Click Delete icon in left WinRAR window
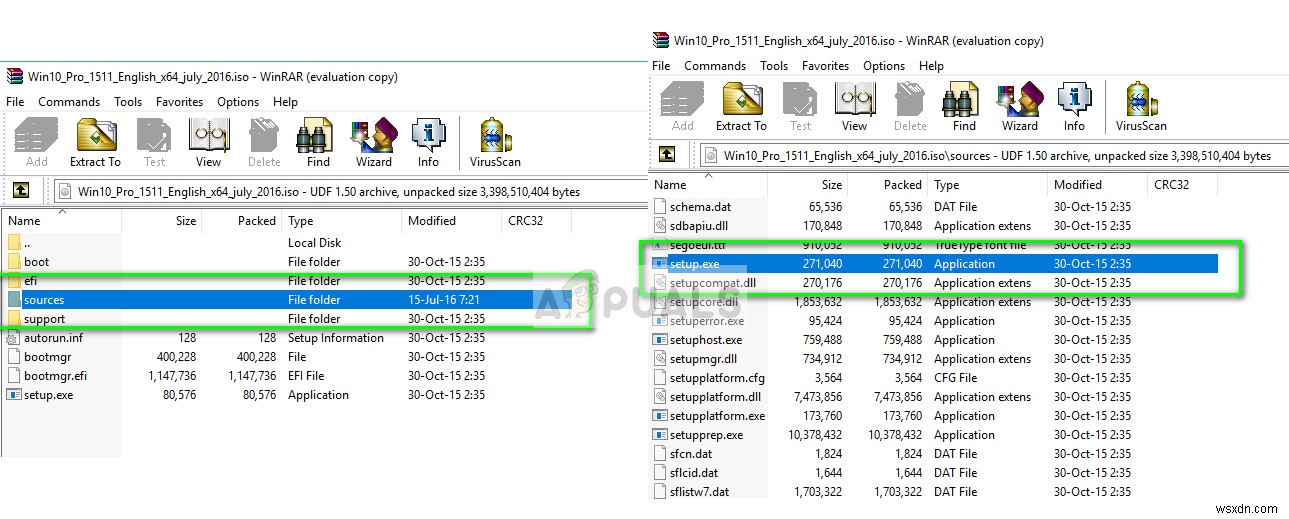 pos(264,142)
